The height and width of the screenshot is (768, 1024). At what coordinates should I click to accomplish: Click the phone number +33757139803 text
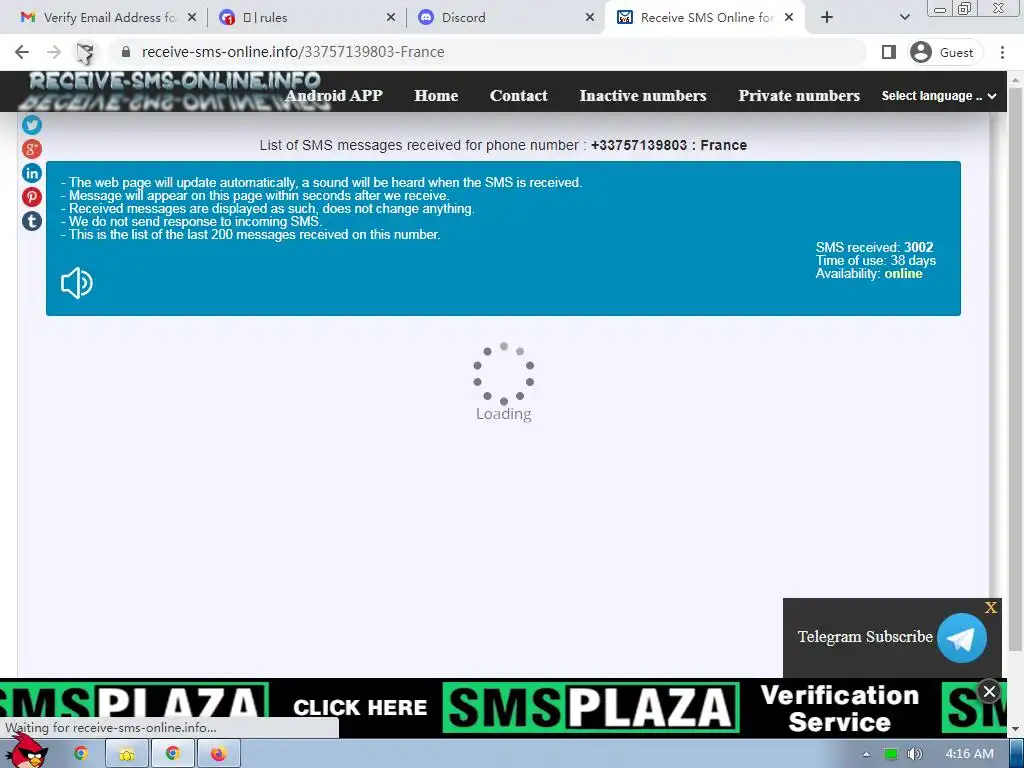click(639, 145)
